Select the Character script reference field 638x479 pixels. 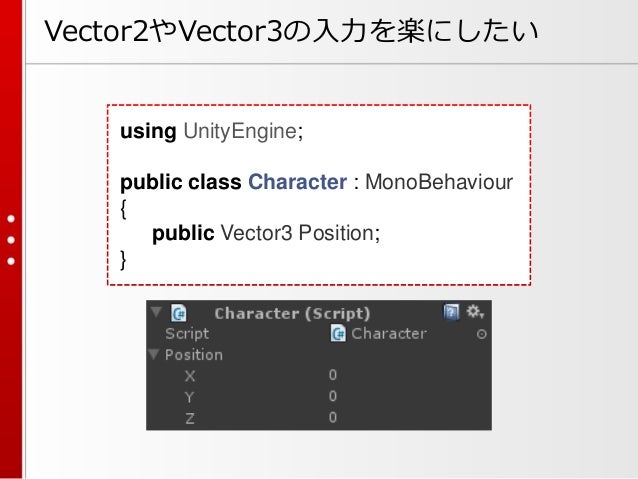coord(401,334)
